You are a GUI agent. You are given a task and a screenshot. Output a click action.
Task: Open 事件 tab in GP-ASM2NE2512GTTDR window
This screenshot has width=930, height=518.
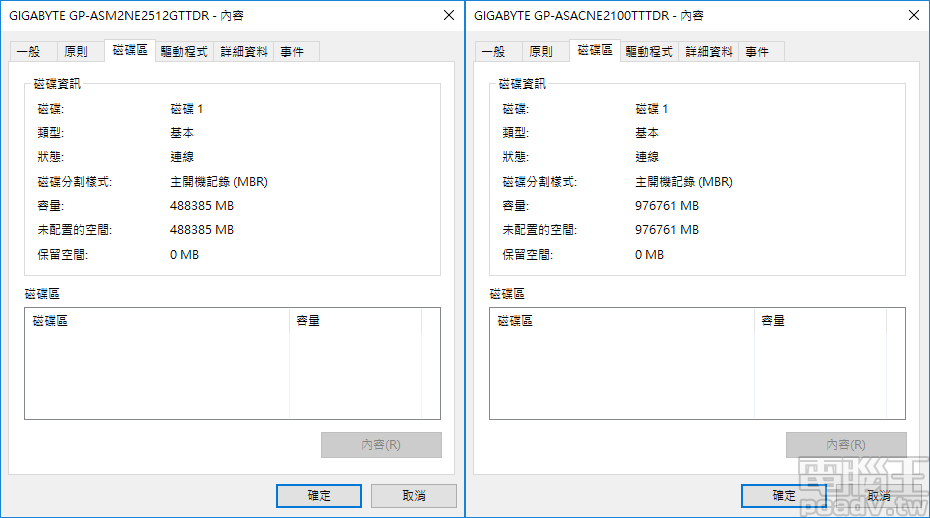[297, 52]
